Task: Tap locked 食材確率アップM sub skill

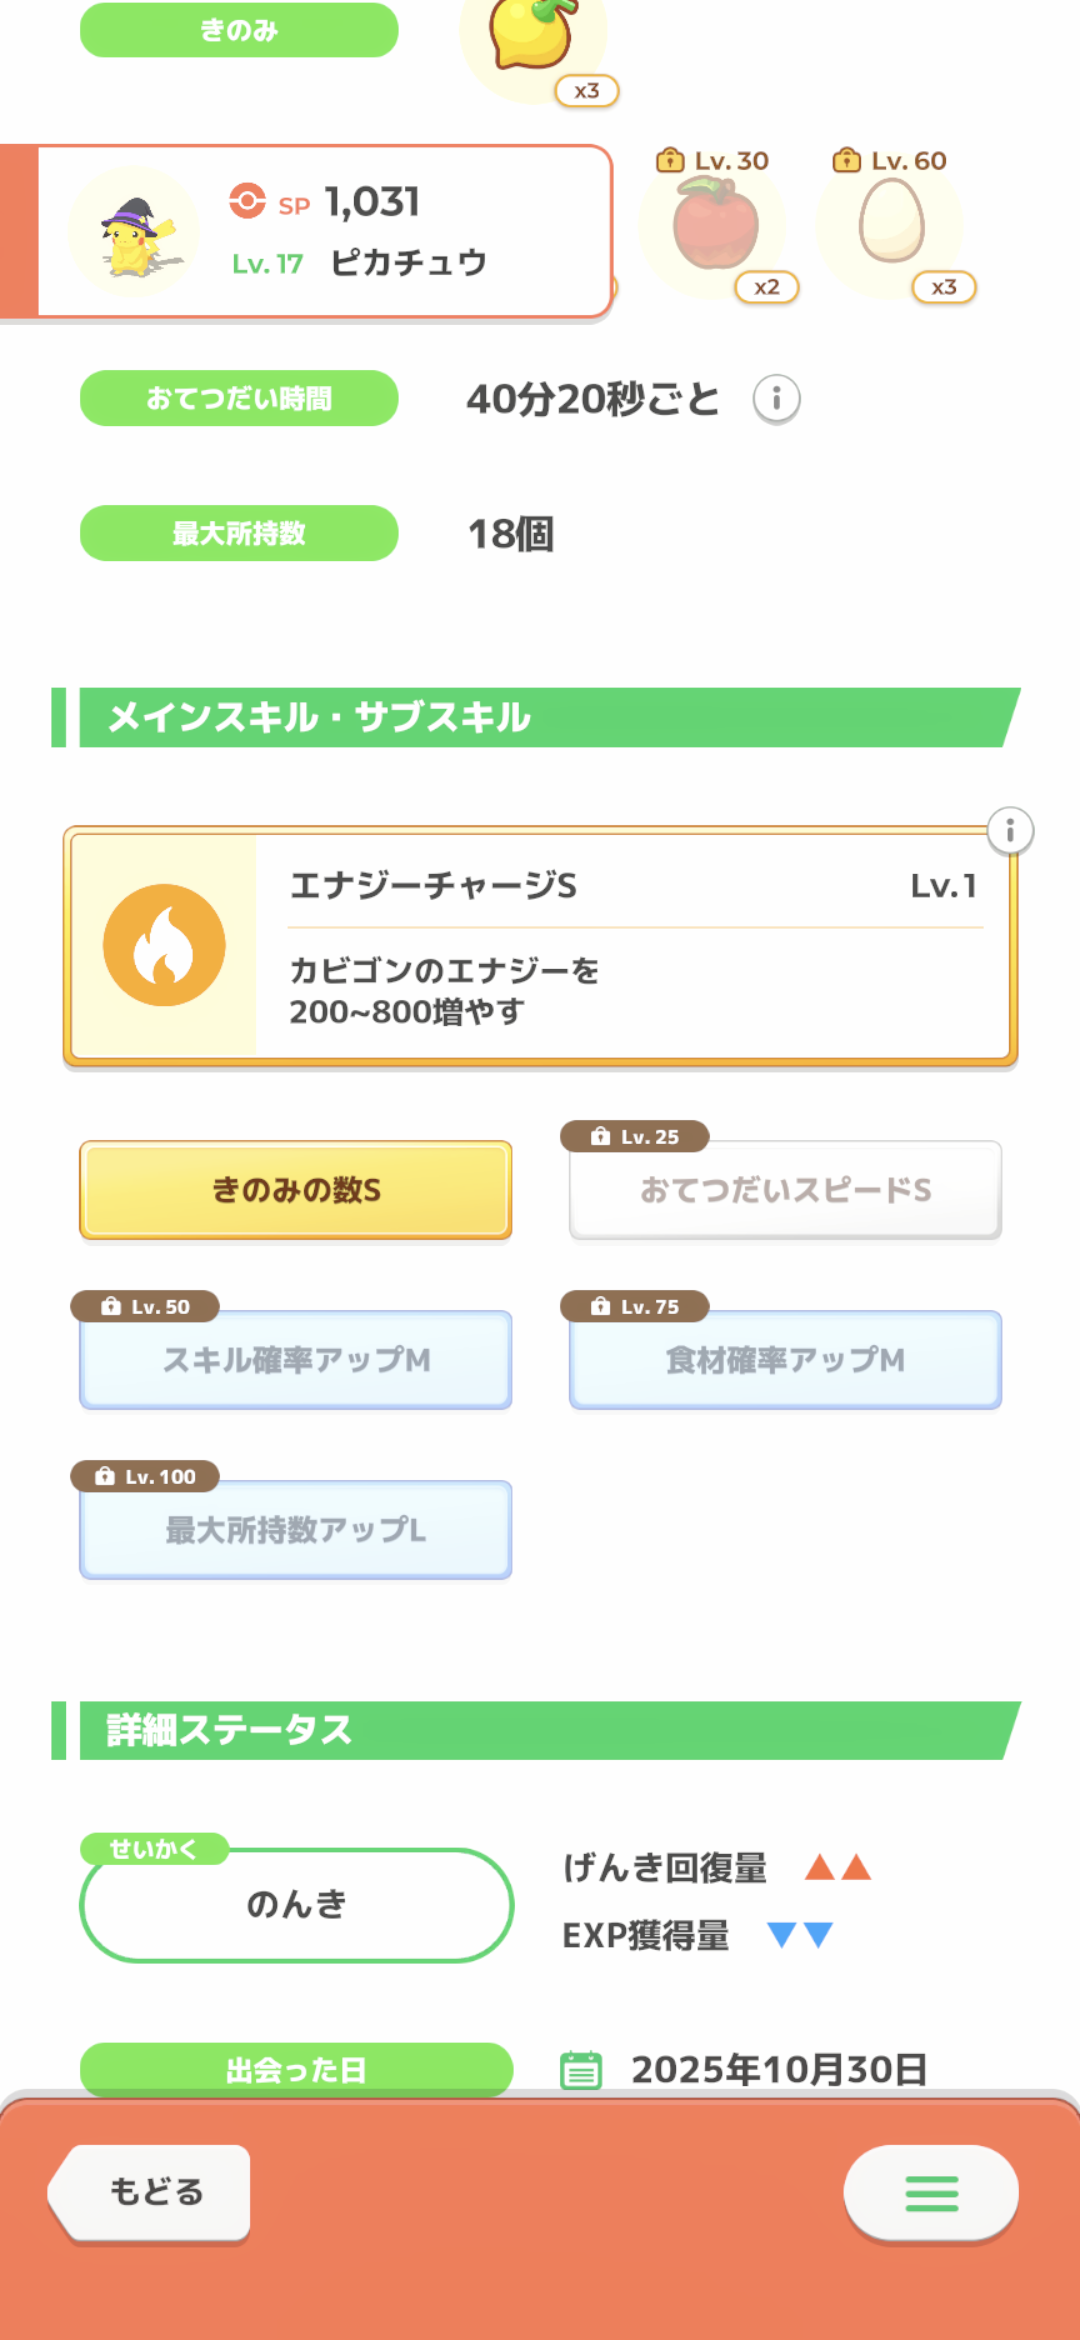Action: 785,1360
